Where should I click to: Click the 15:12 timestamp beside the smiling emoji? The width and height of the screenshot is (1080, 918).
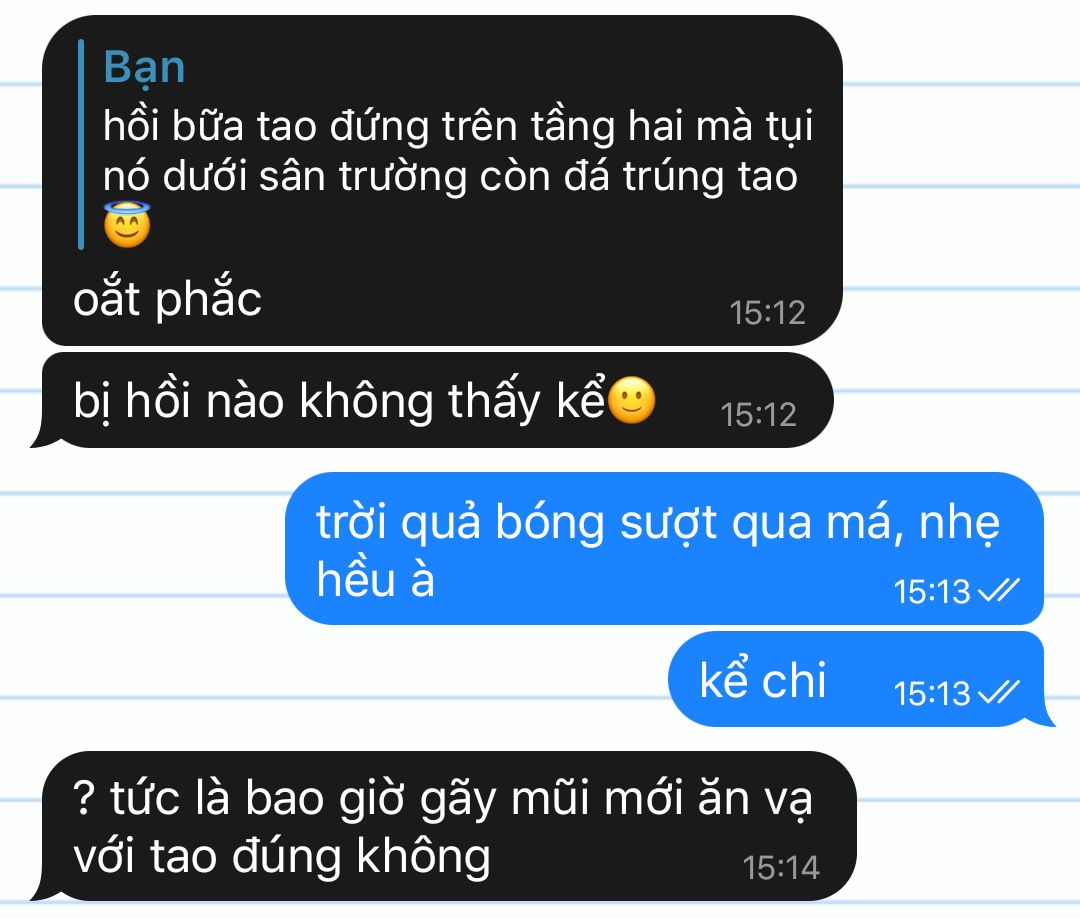point(758,415)
